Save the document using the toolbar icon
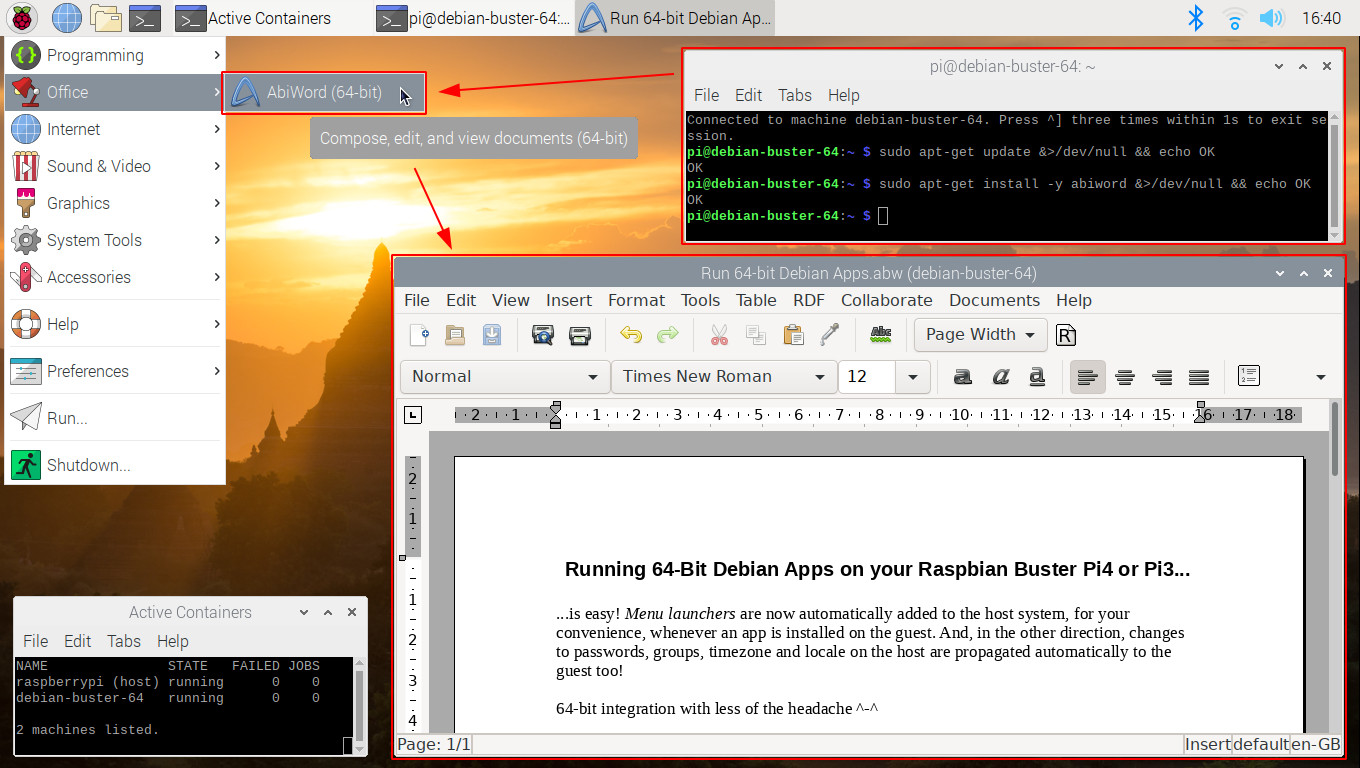1360x768 pixels. click(x=492, y=335)
